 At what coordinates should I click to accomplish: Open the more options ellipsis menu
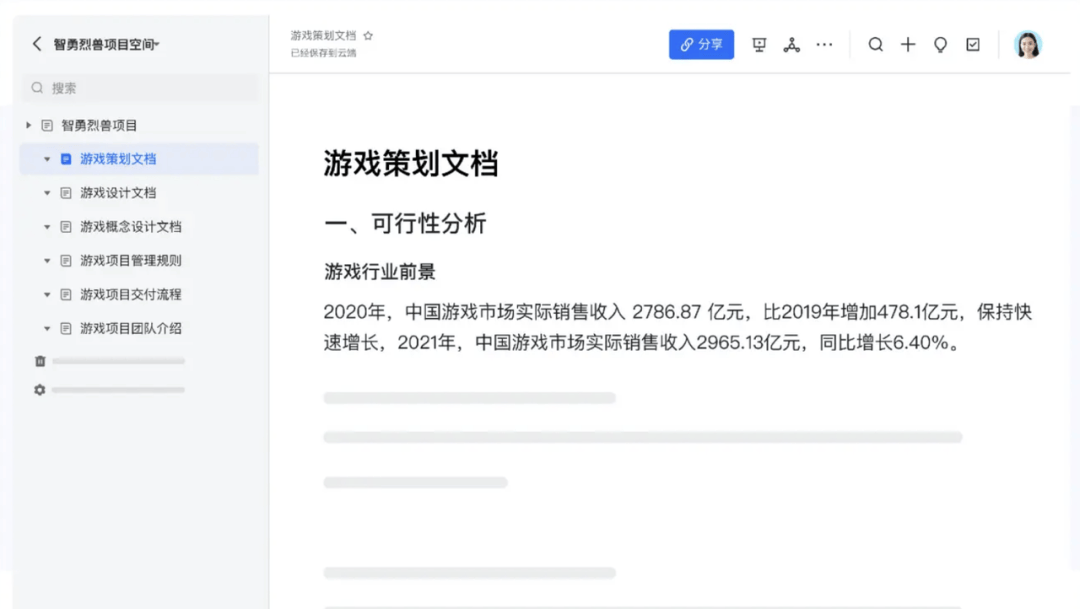pos(824,45)
